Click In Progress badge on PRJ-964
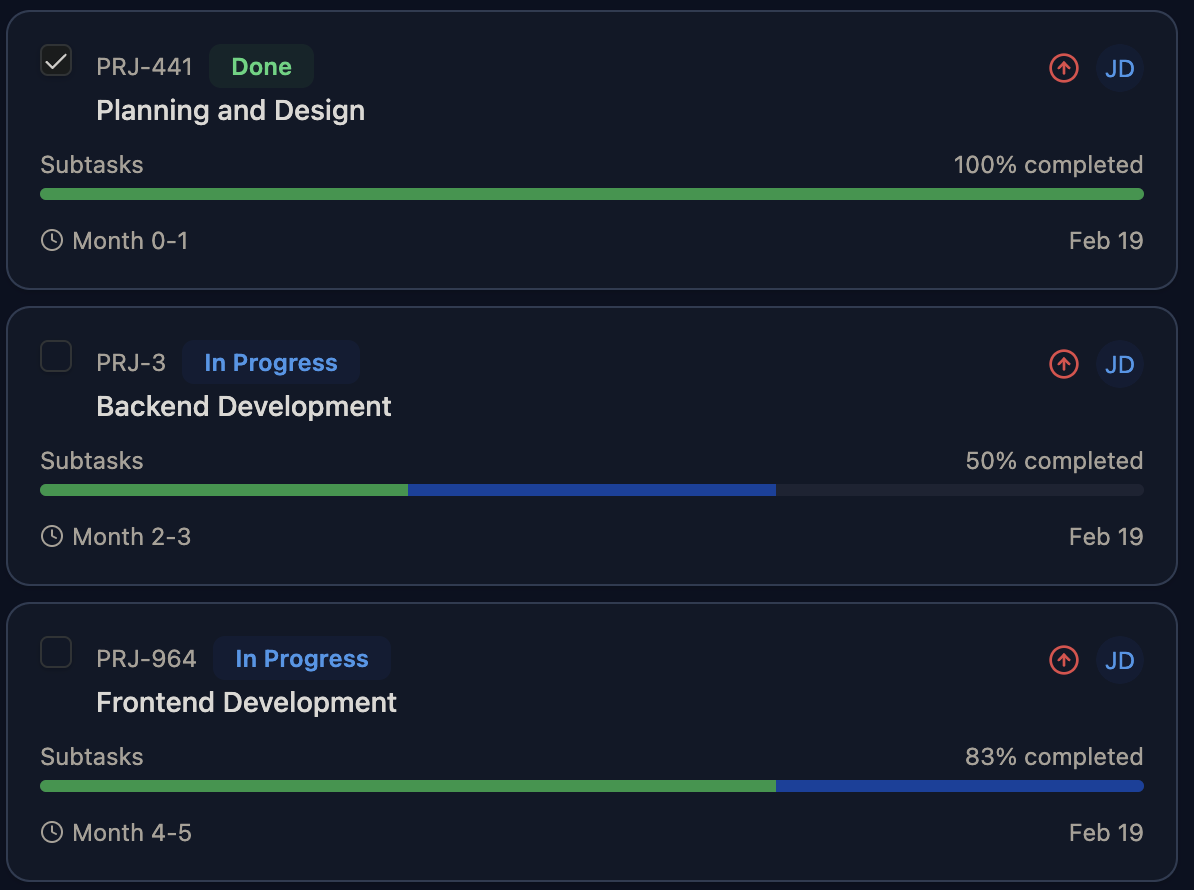Screen dimensions: 1194x890 click(x=301, y=659)
